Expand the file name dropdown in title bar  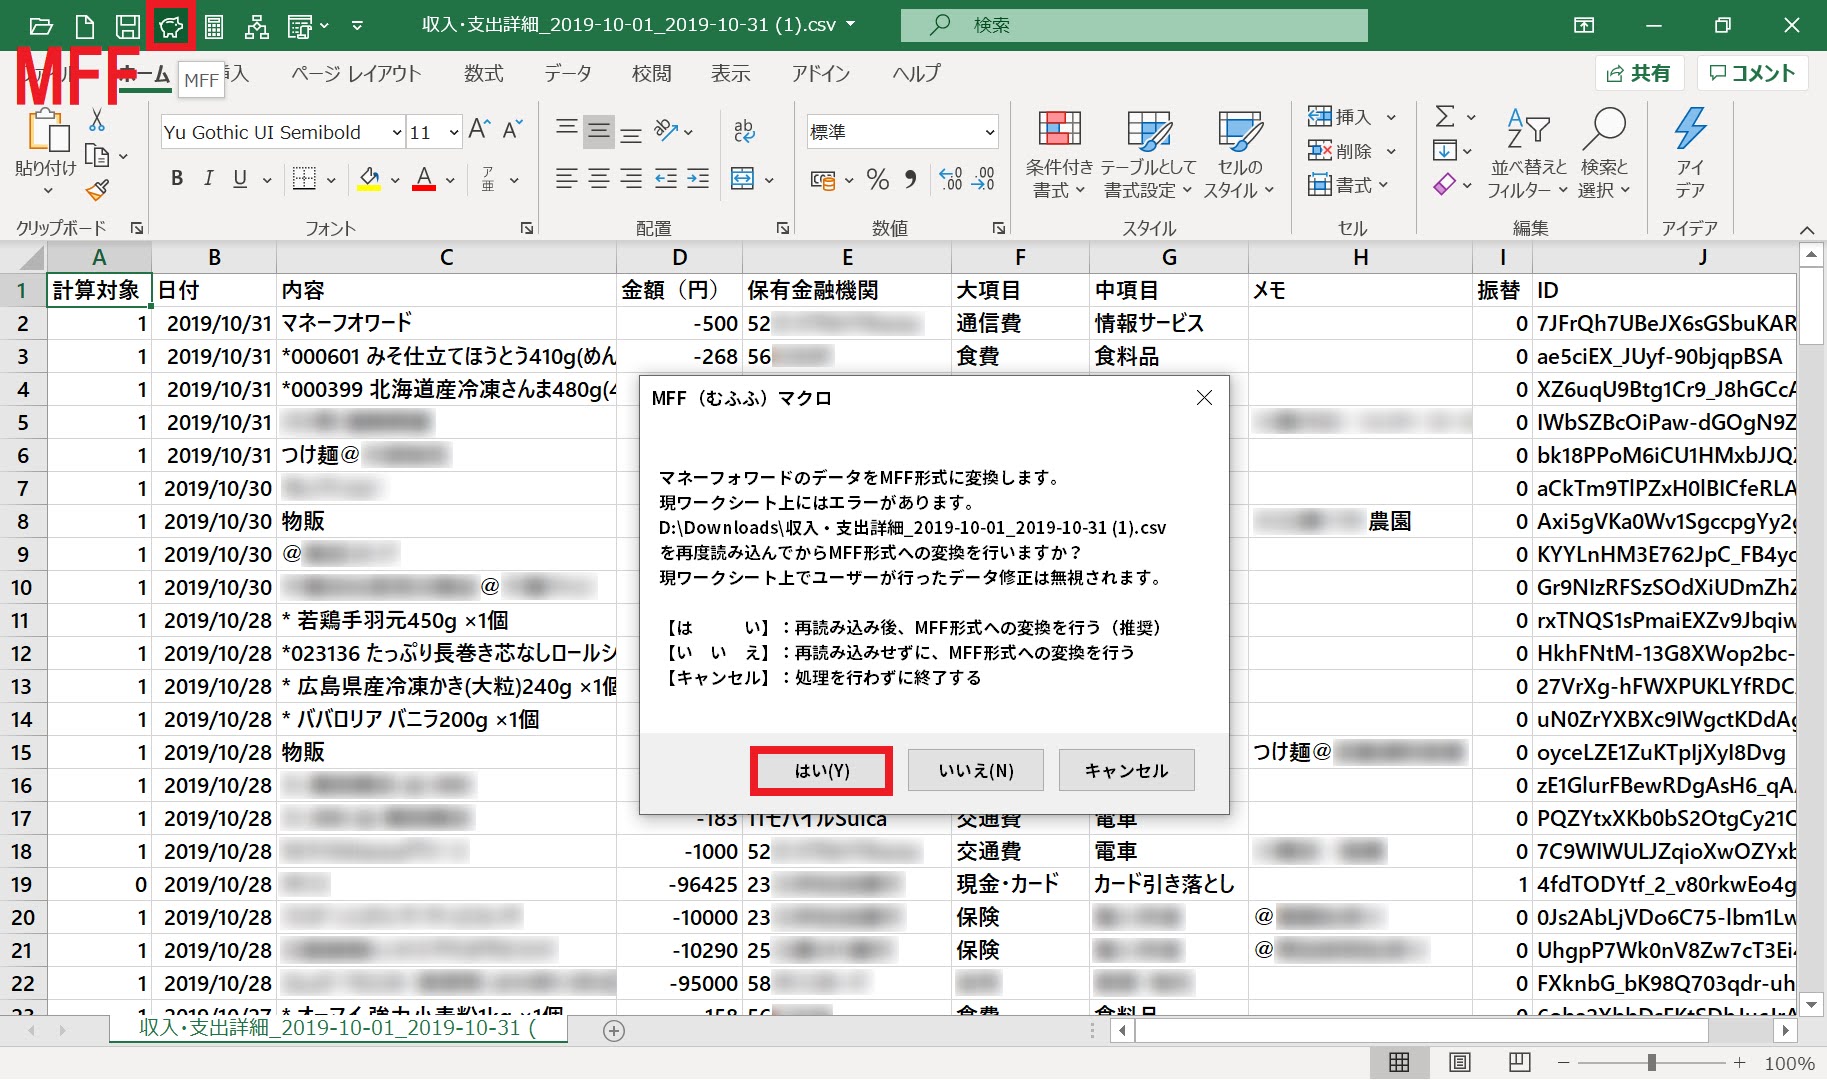851,24
